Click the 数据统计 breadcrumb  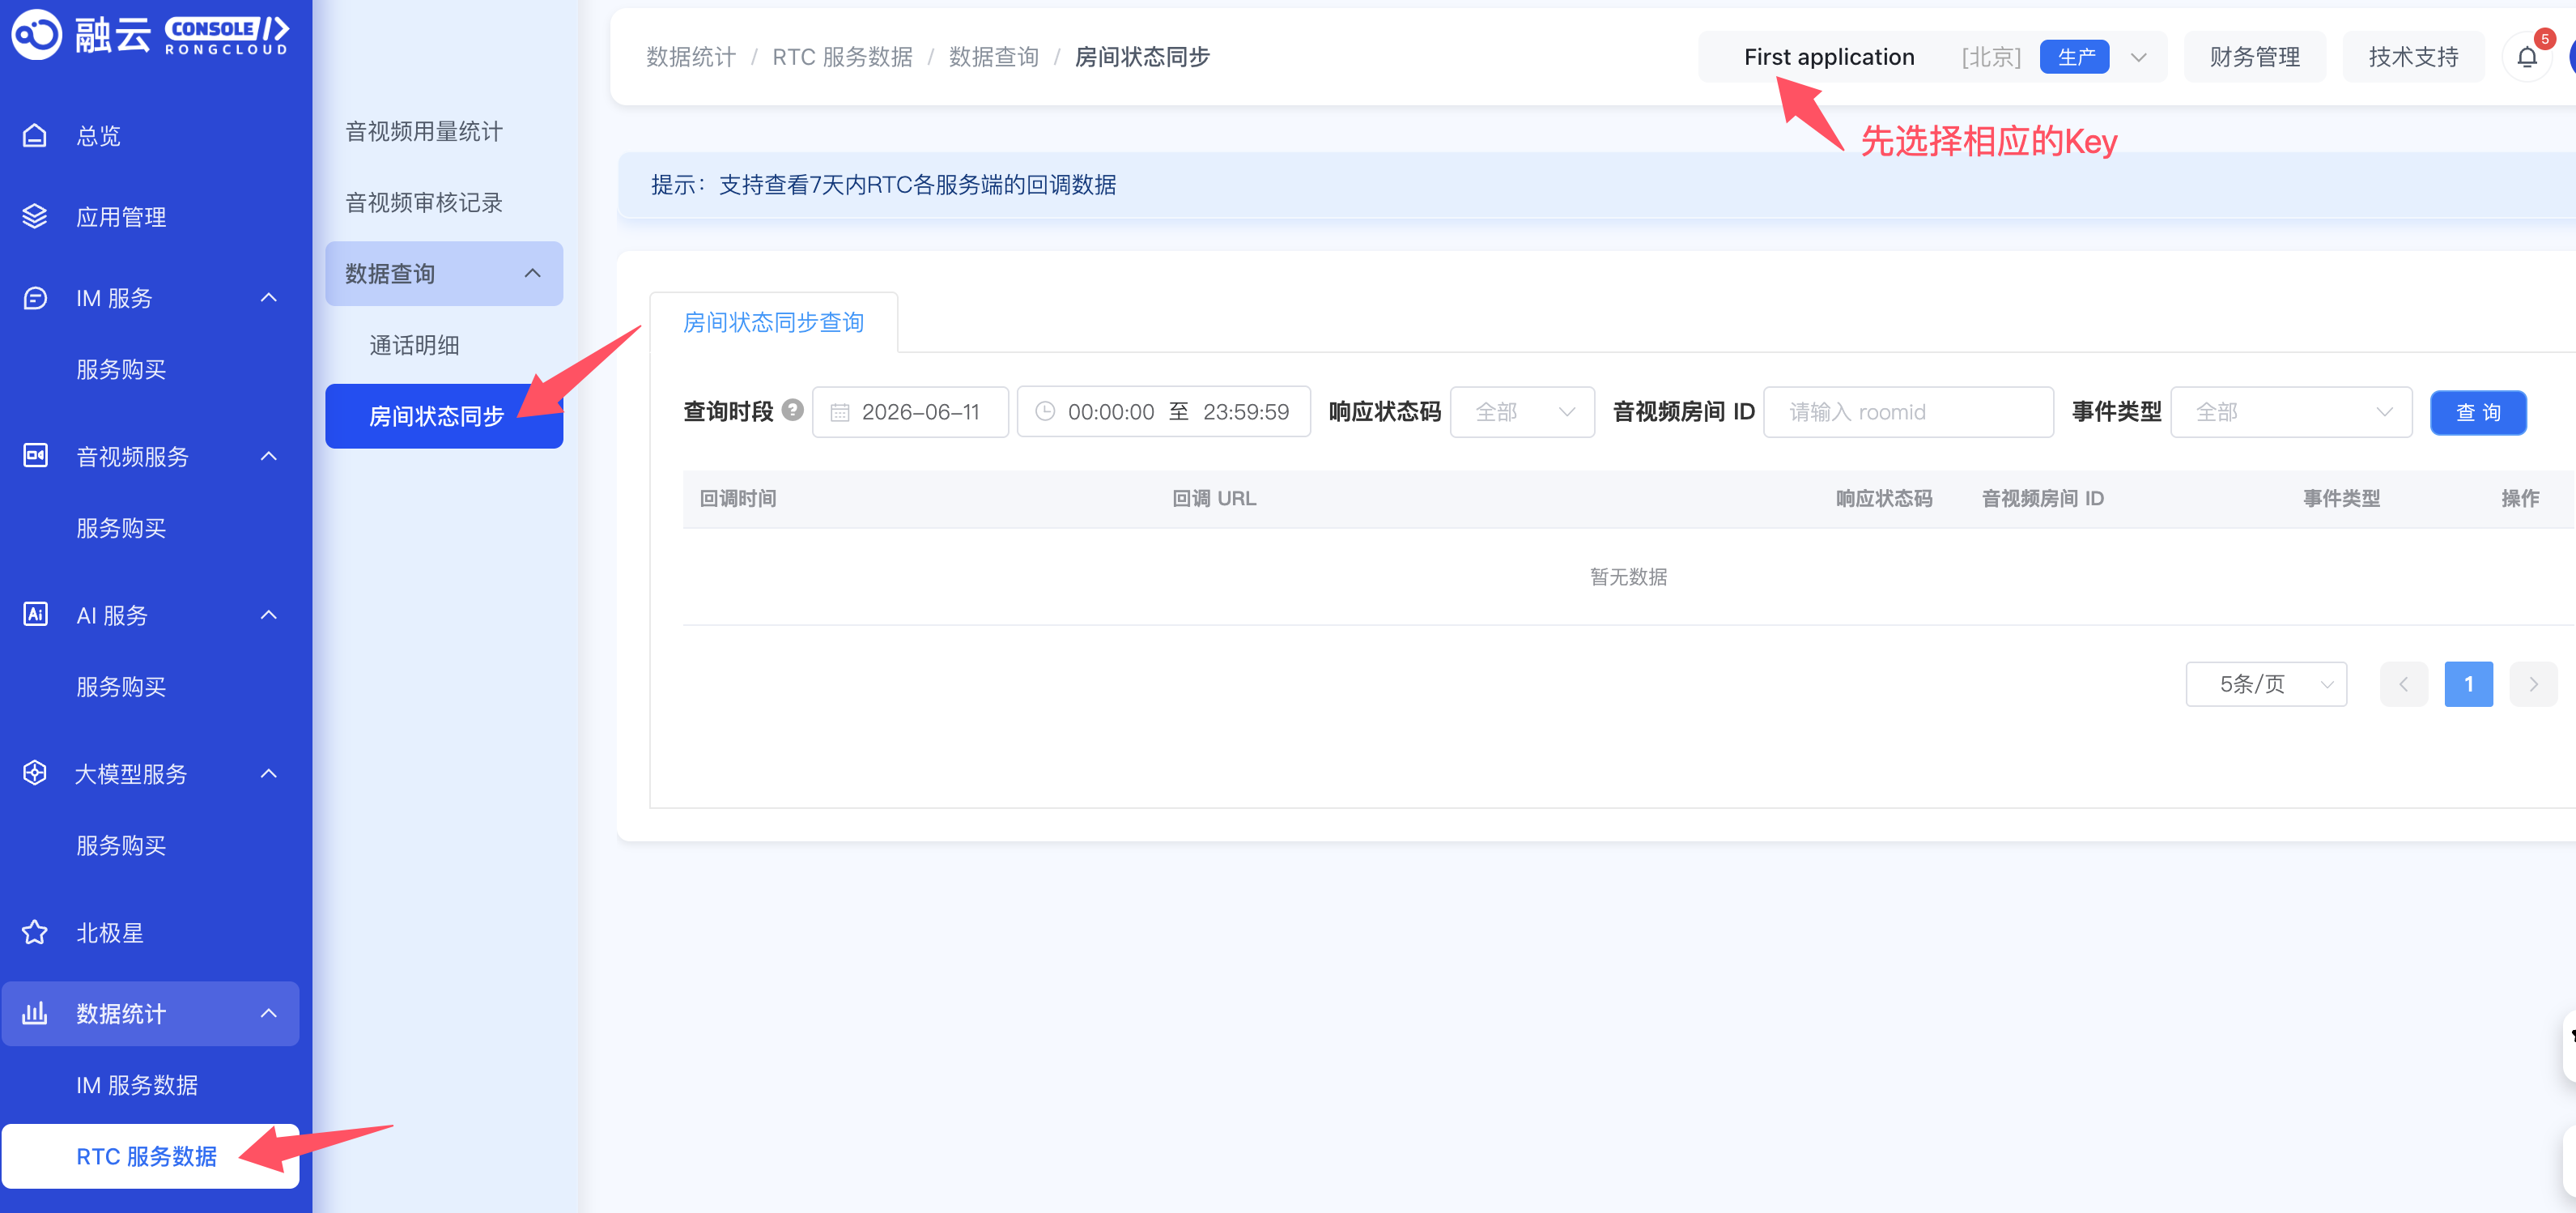(x=690, y=57)
